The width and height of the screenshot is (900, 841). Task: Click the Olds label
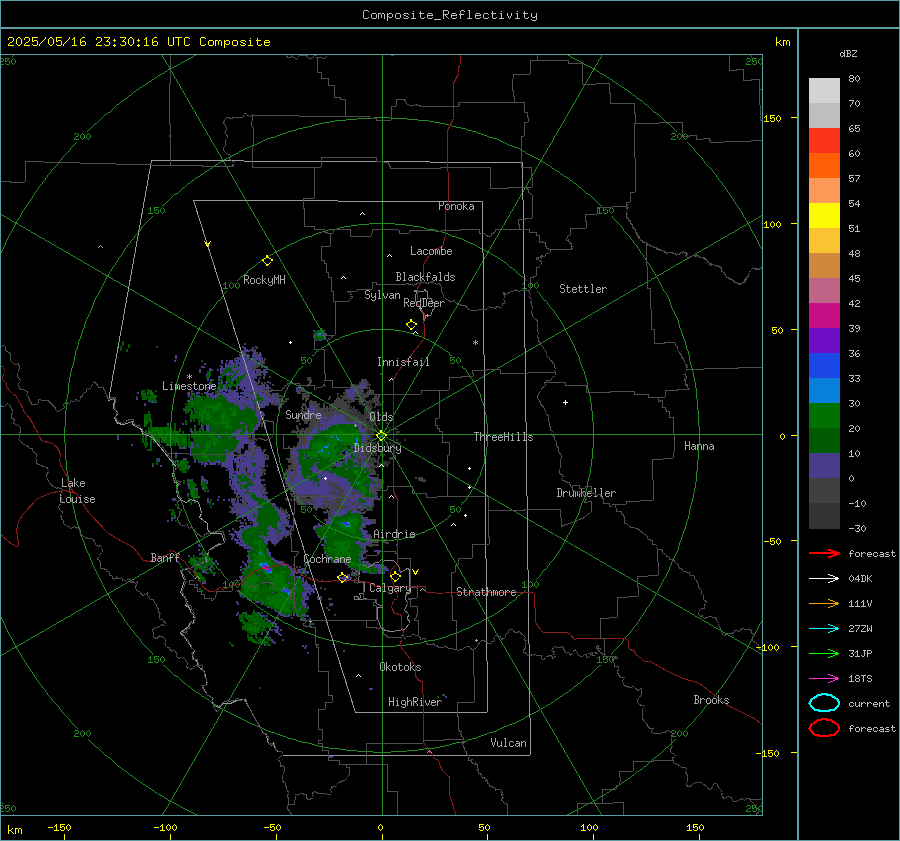(x=381, y=417)
